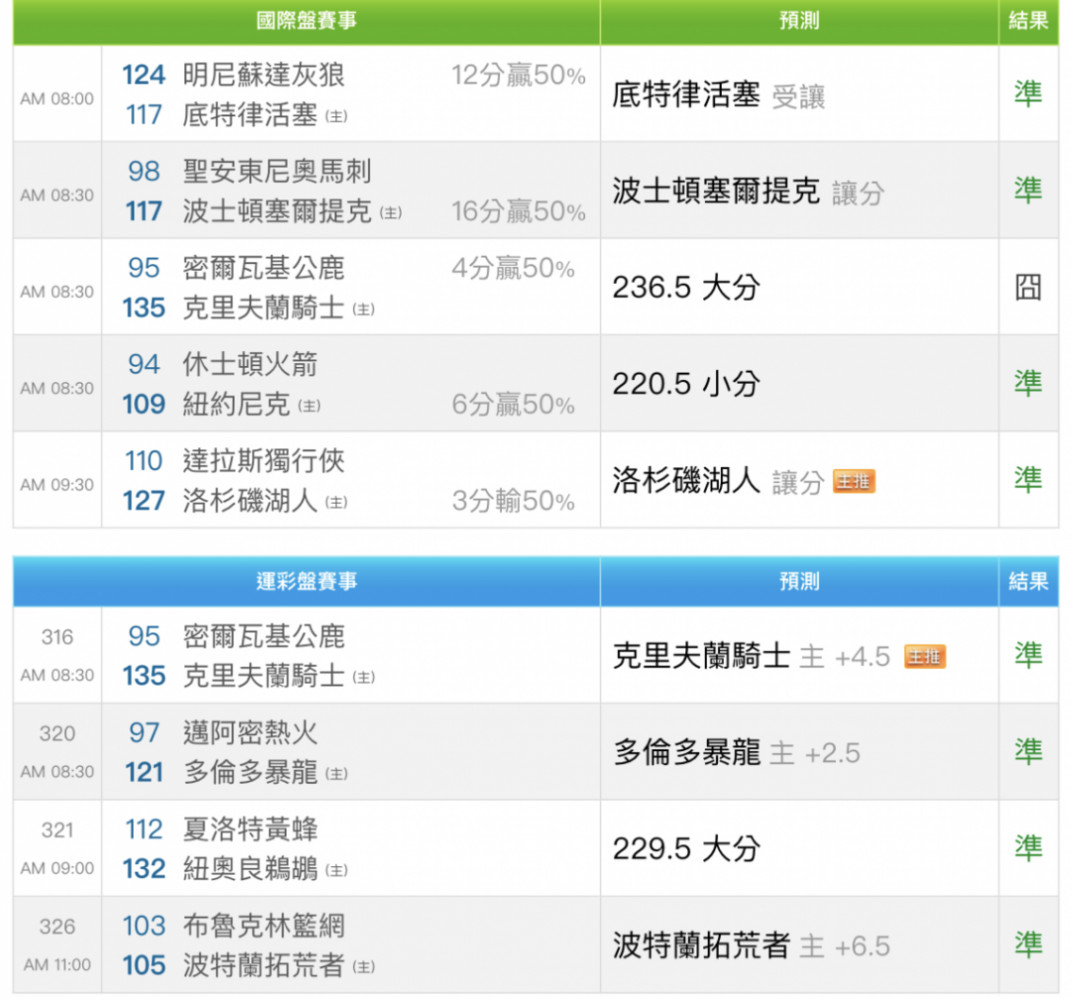Click the 220.5 小分 prediction
The image size is (1071, 1000).
point(686,384)
